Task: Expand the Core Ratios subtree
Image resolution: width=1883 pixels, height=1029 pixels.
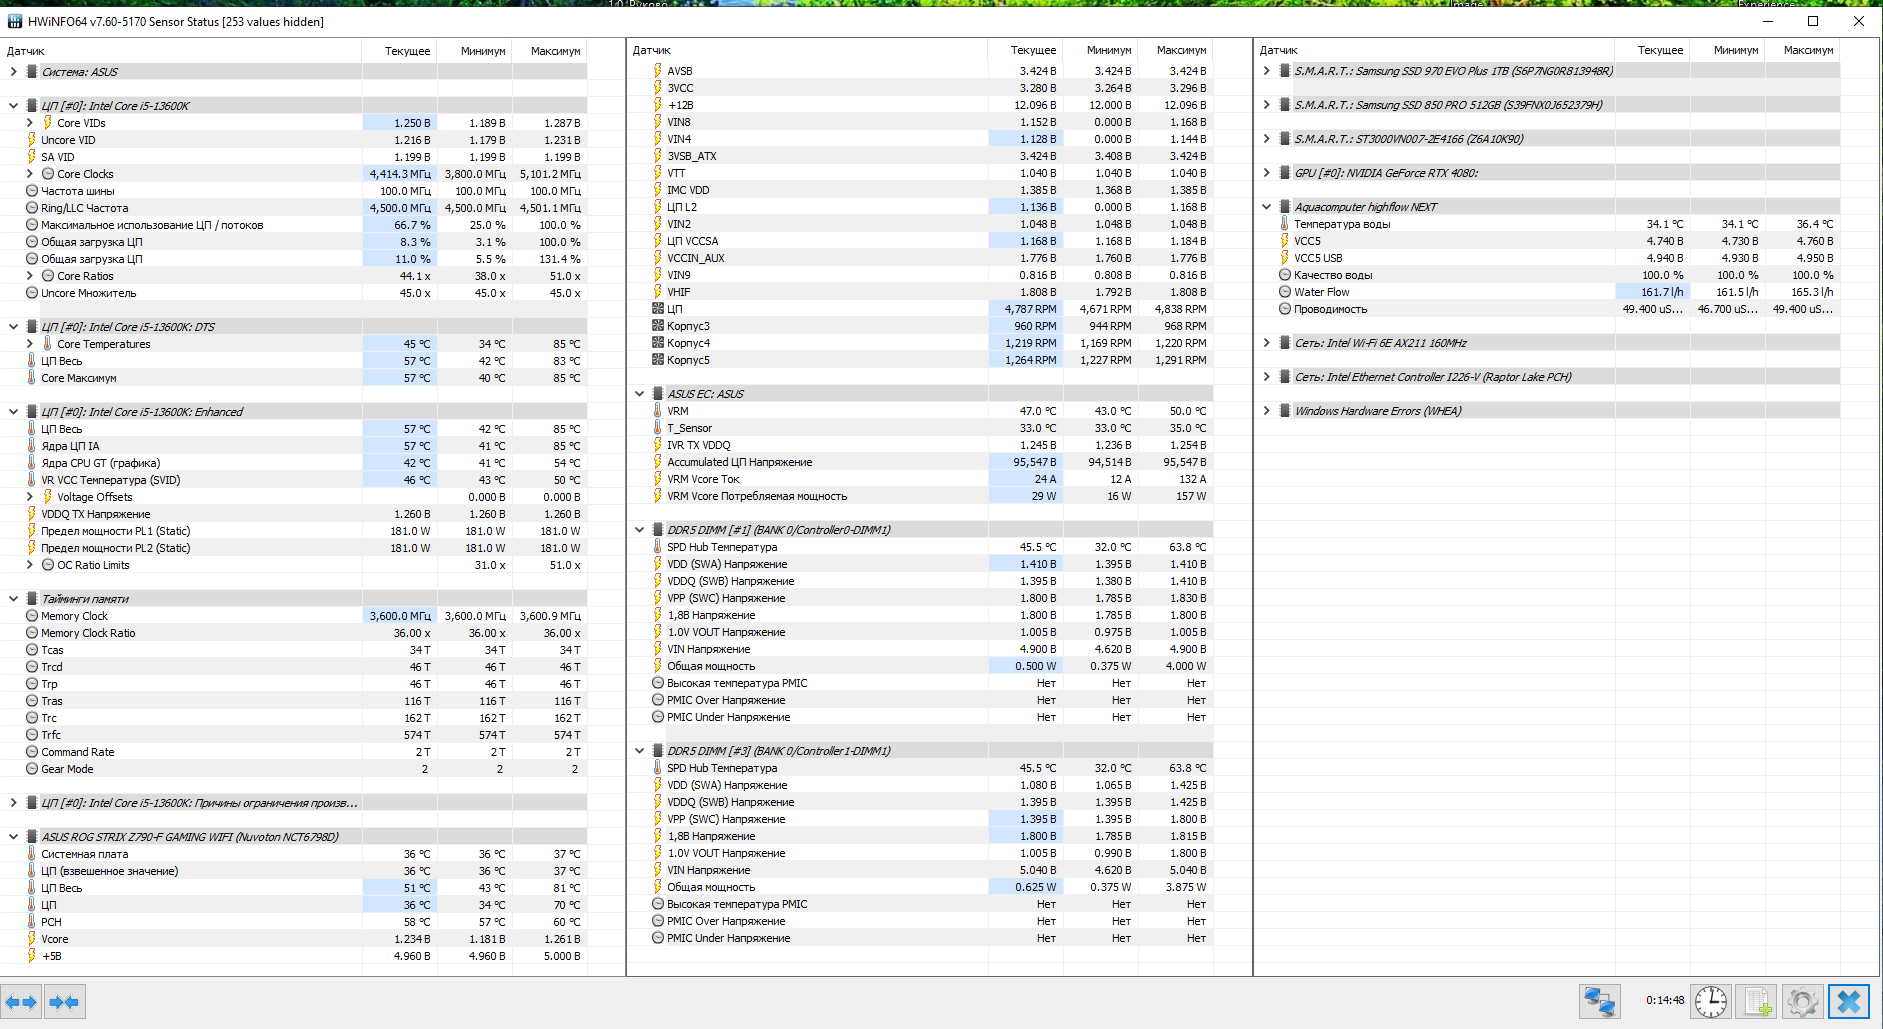Action: (x=29, y=276)
